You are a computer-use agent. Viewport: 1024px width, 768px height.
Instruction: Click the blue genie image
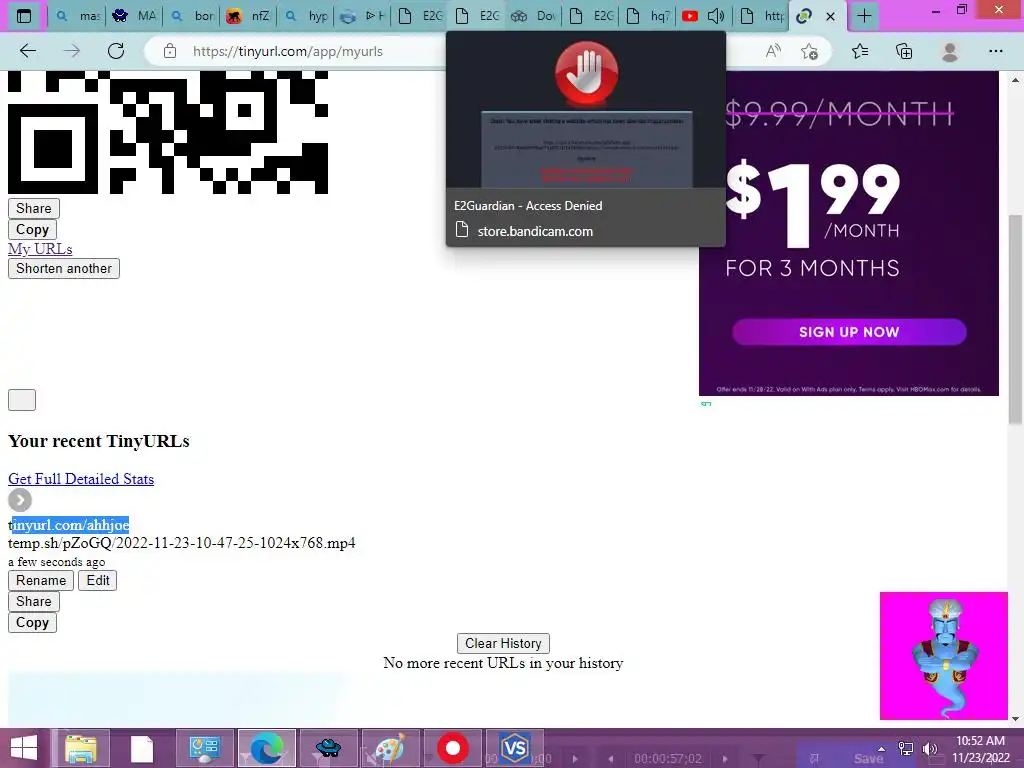tap(944, 656)
